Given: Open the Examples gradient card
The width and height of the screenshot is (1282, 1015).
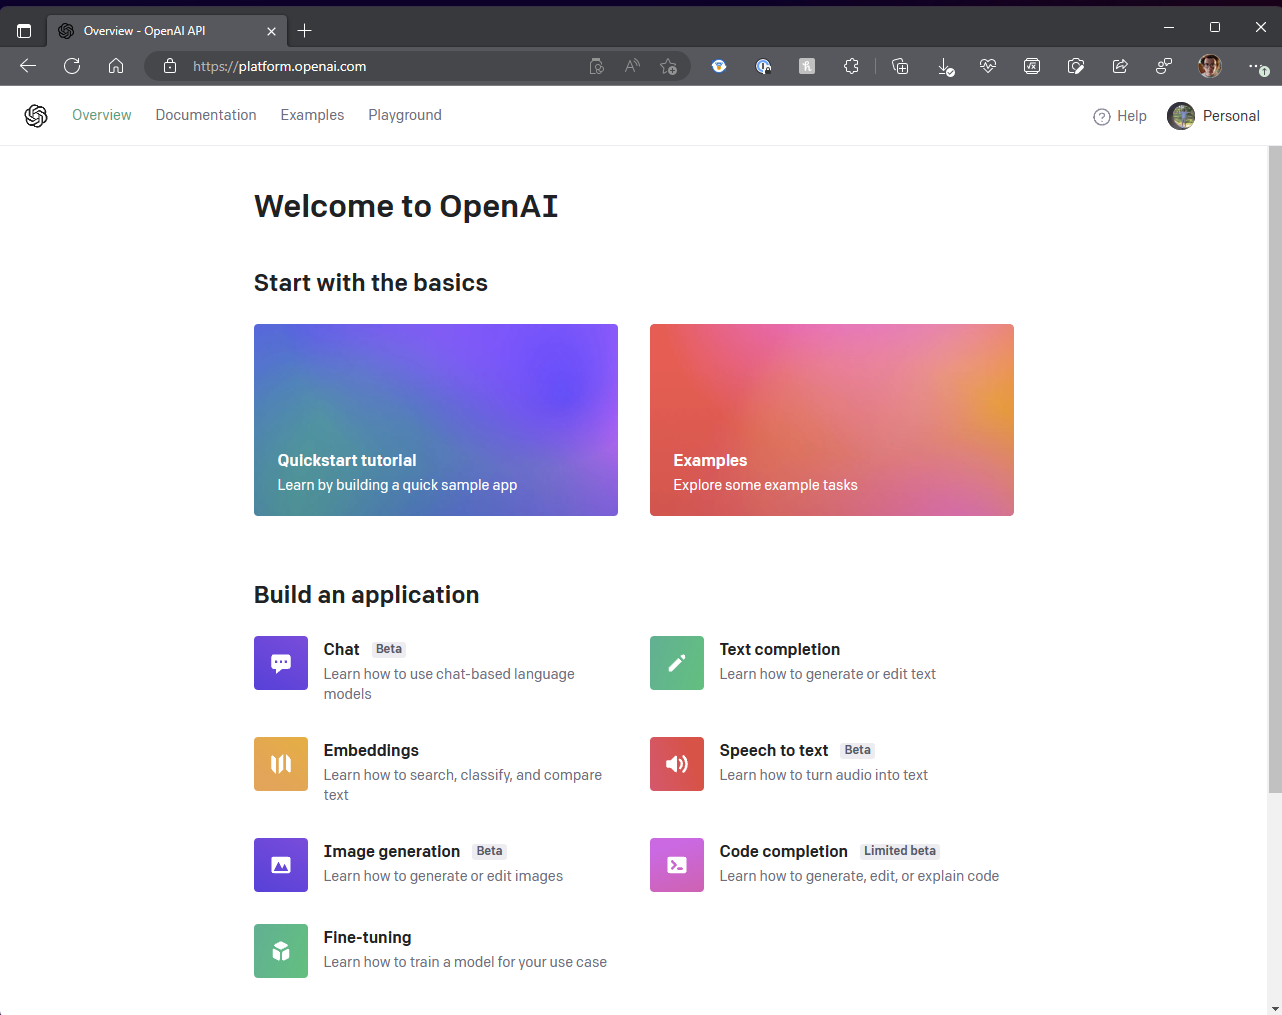Looking at the screenshot, I should click(832, 420).
